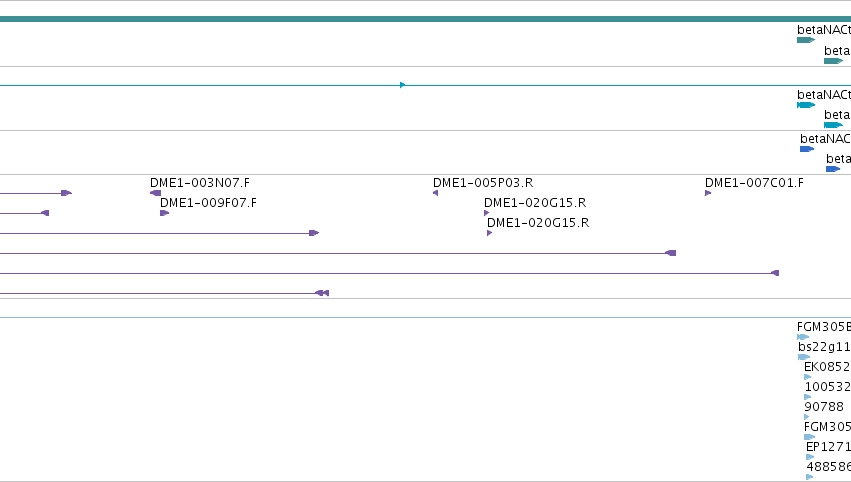The width and height of the screenshot is (851, 482).
Task: Click the dark teal arrow under first-track beta label
Action: coord(833,61)
